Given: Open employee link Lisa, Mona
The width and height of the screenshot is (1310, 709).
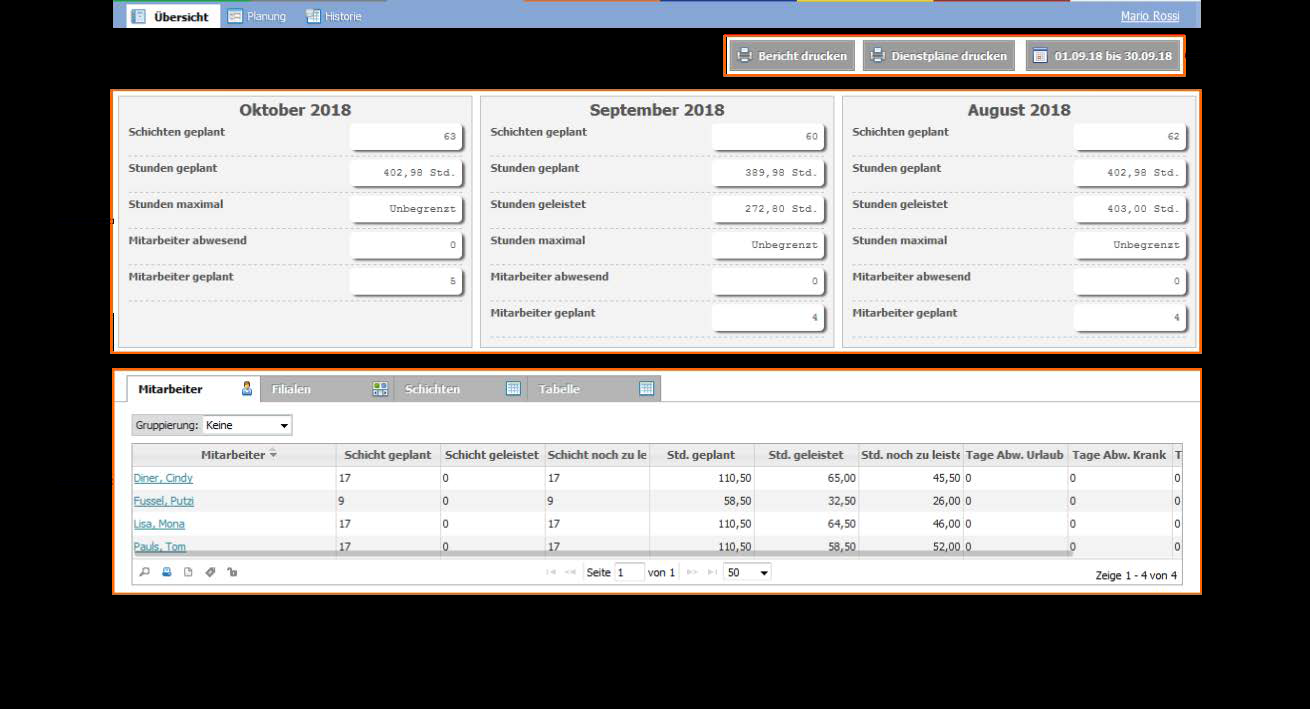Looking at the screenshot, I should (x=159, y=524).
